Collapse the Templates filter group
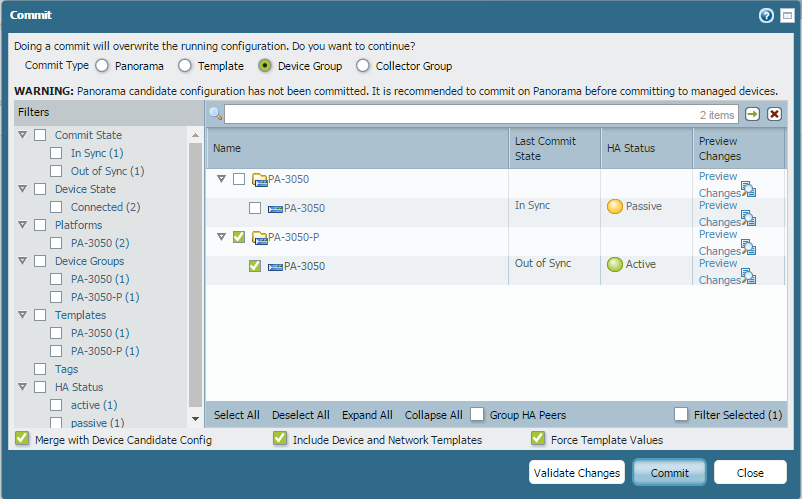Viewport: 802px width, 499px height. tap(23, 314)
